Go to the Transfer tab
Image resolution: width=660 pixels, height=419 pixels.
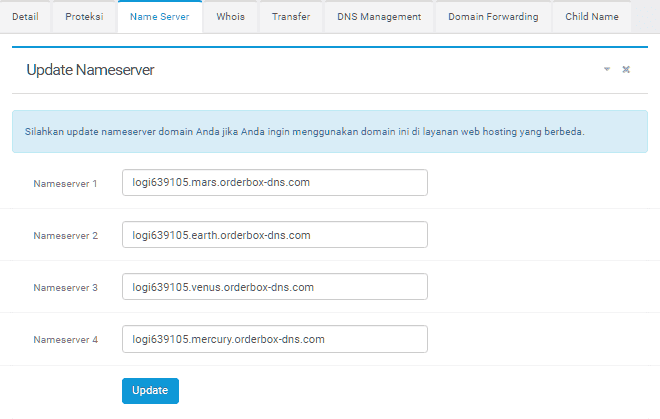point(291,17)
